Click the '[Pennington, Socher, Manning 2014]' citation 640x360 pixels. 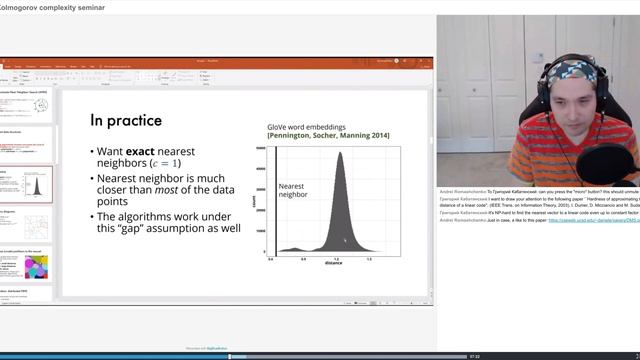coord(328,136)
